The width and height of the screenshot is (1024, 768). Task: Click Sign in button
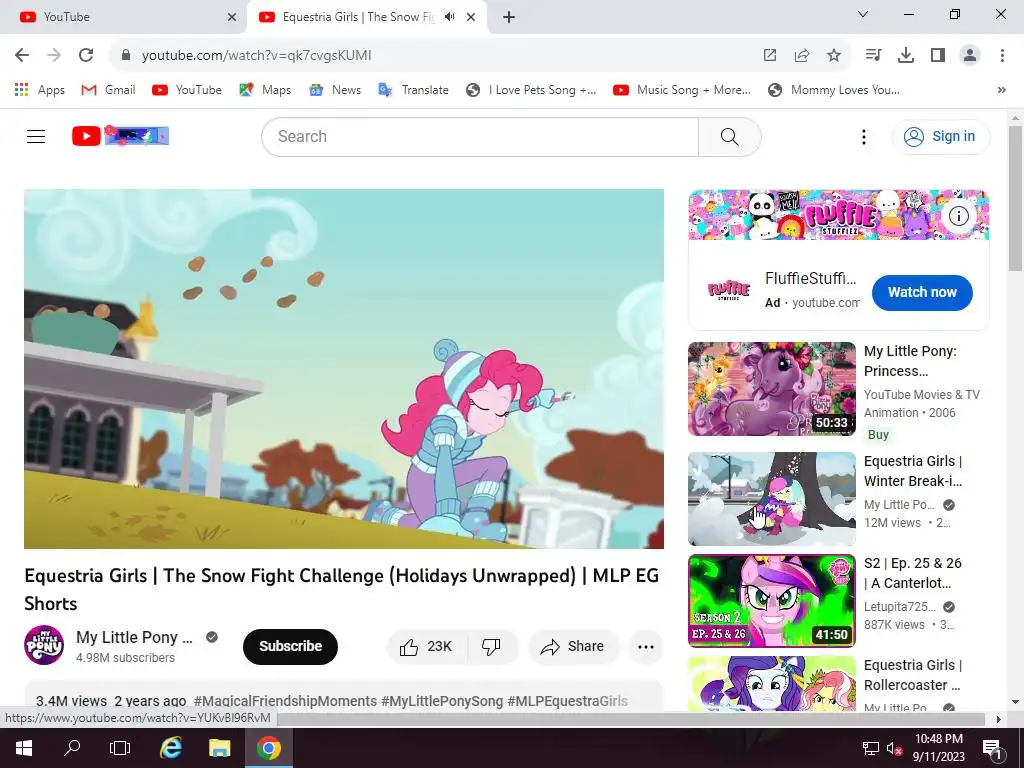940,136
